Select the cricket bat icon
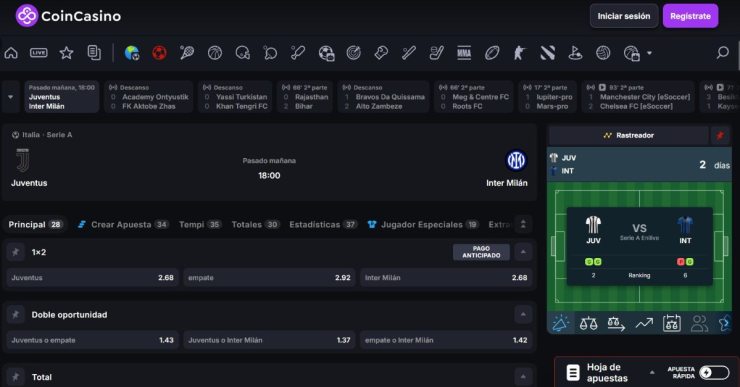This screenshot has width=740, height=387. (298, 53)
